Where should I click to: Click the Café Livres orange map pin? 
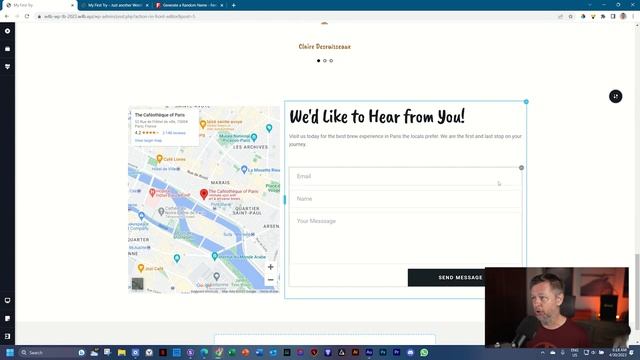tap(160, 158)
